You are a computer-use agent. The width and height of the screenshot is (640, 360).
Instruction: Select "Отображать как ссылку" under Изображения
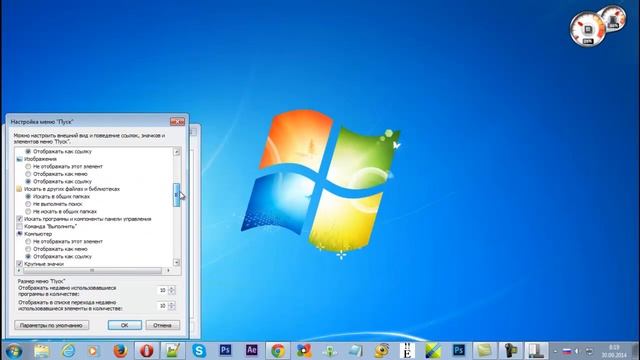click(x=28, y=181)
